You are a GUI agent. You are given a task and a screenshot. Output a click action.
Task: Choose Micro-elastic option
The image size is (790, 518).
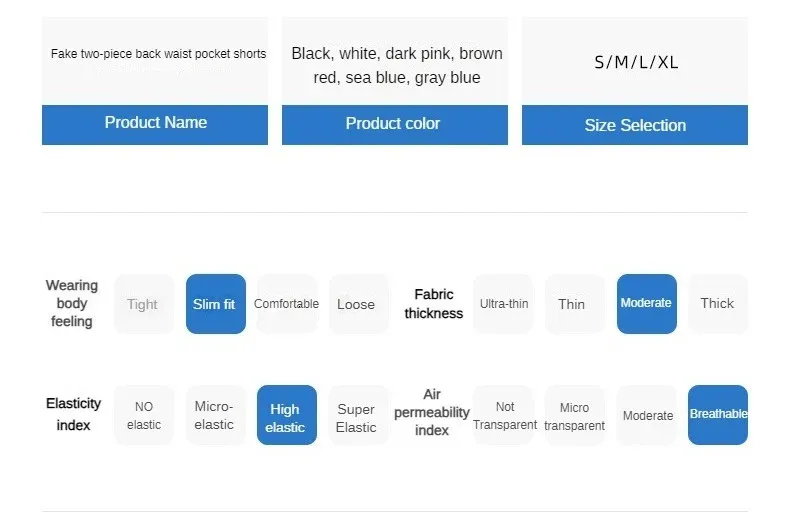pos(215,415)
